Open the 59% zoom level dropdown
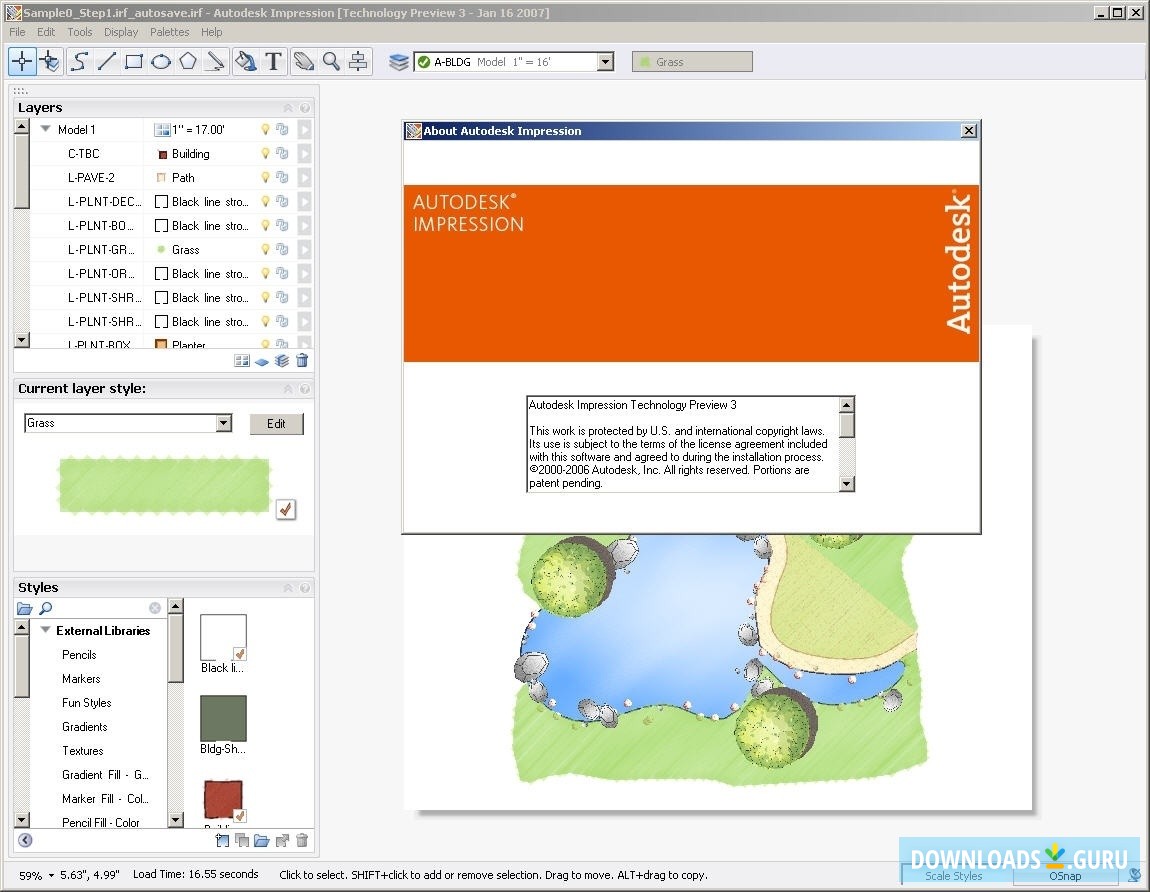 click(51, 875)
